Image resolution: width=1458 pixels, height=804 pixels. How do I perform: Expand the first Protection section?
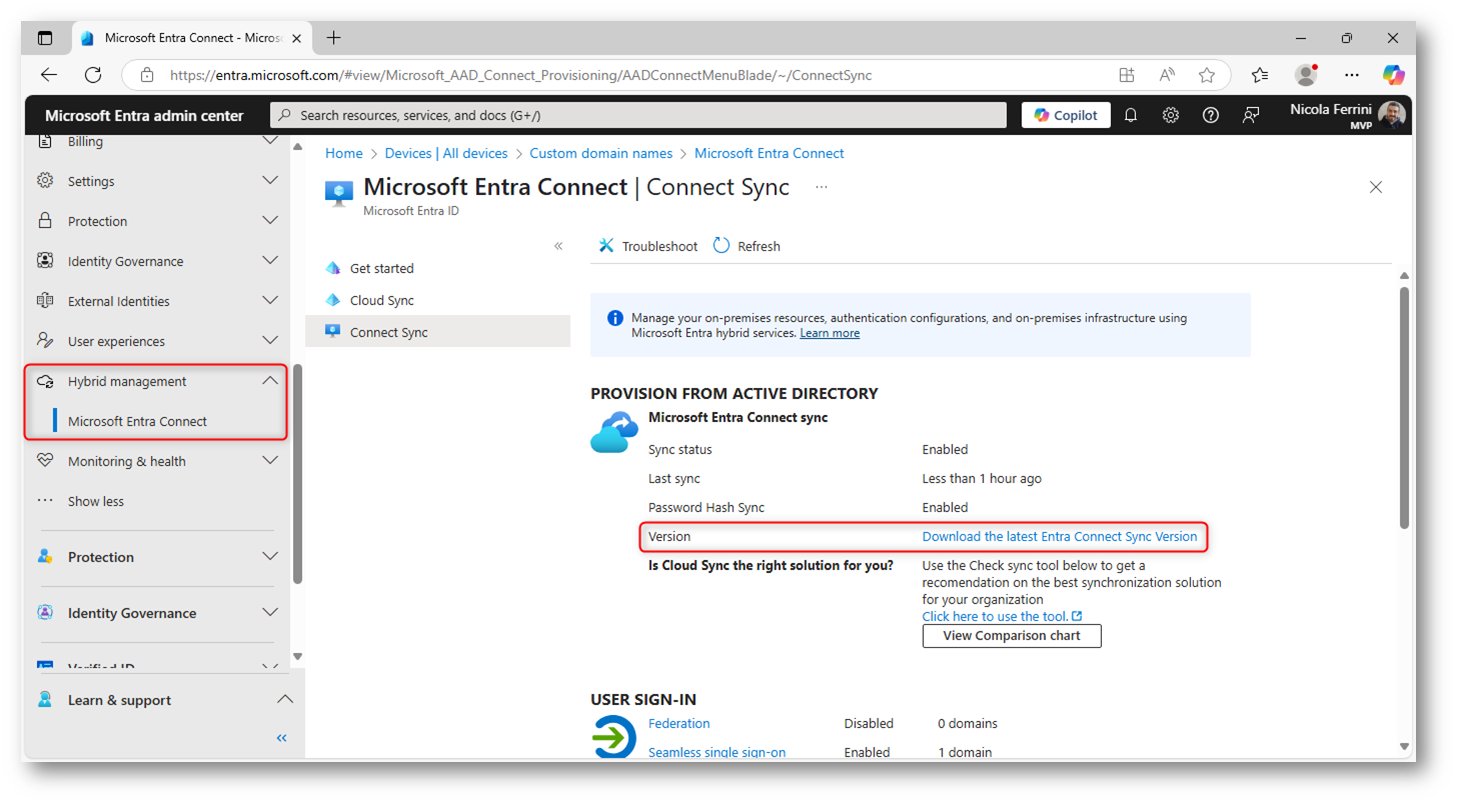(158, 221)
